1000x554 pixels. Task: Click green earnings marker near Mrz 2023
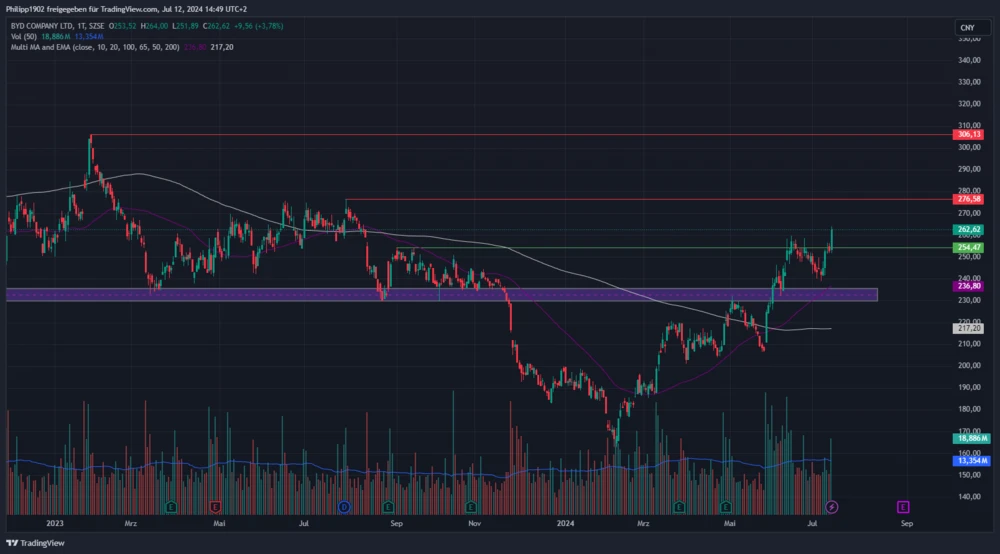point(171,507)
